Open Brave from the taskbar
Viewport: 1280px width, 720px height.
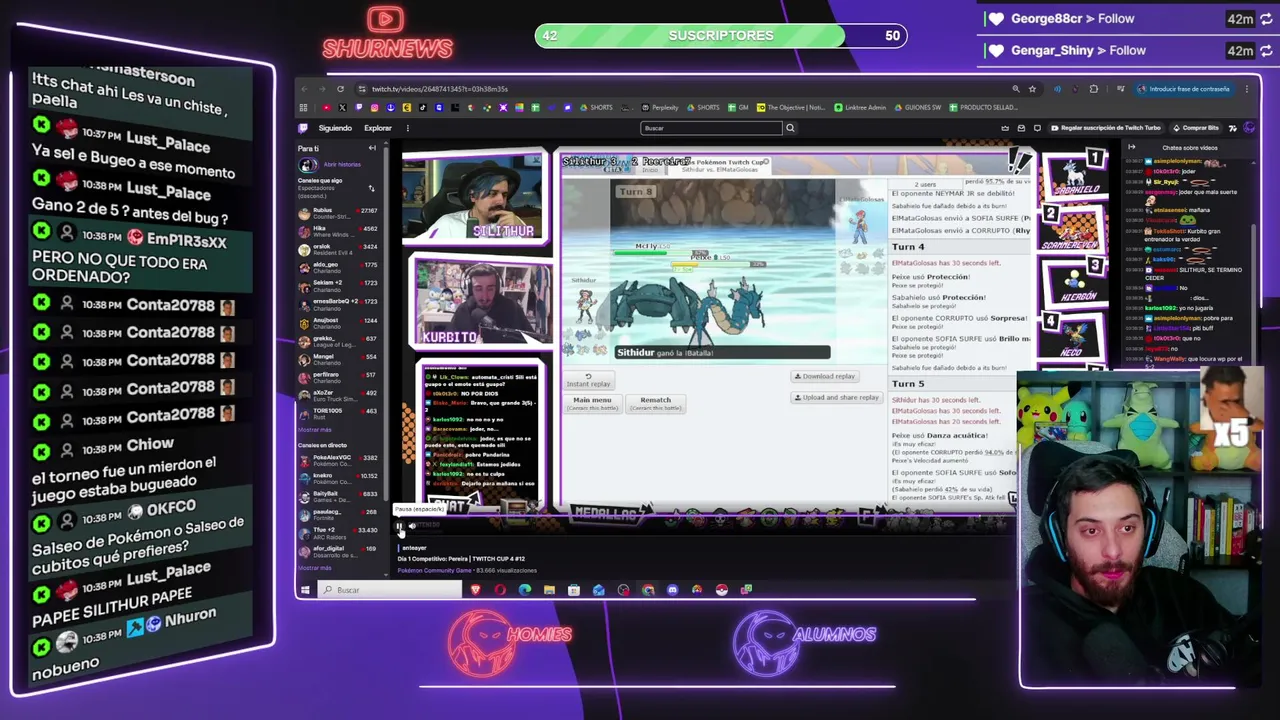(x=476, y=590)
